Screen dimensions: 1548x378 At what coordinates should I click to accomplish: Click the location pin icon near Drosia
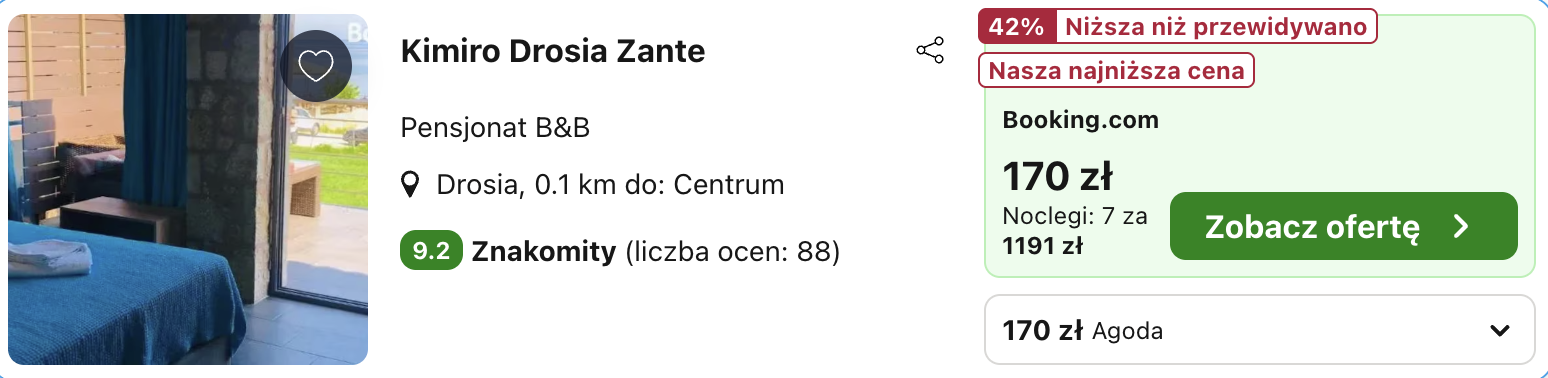(x=410, y=185)
